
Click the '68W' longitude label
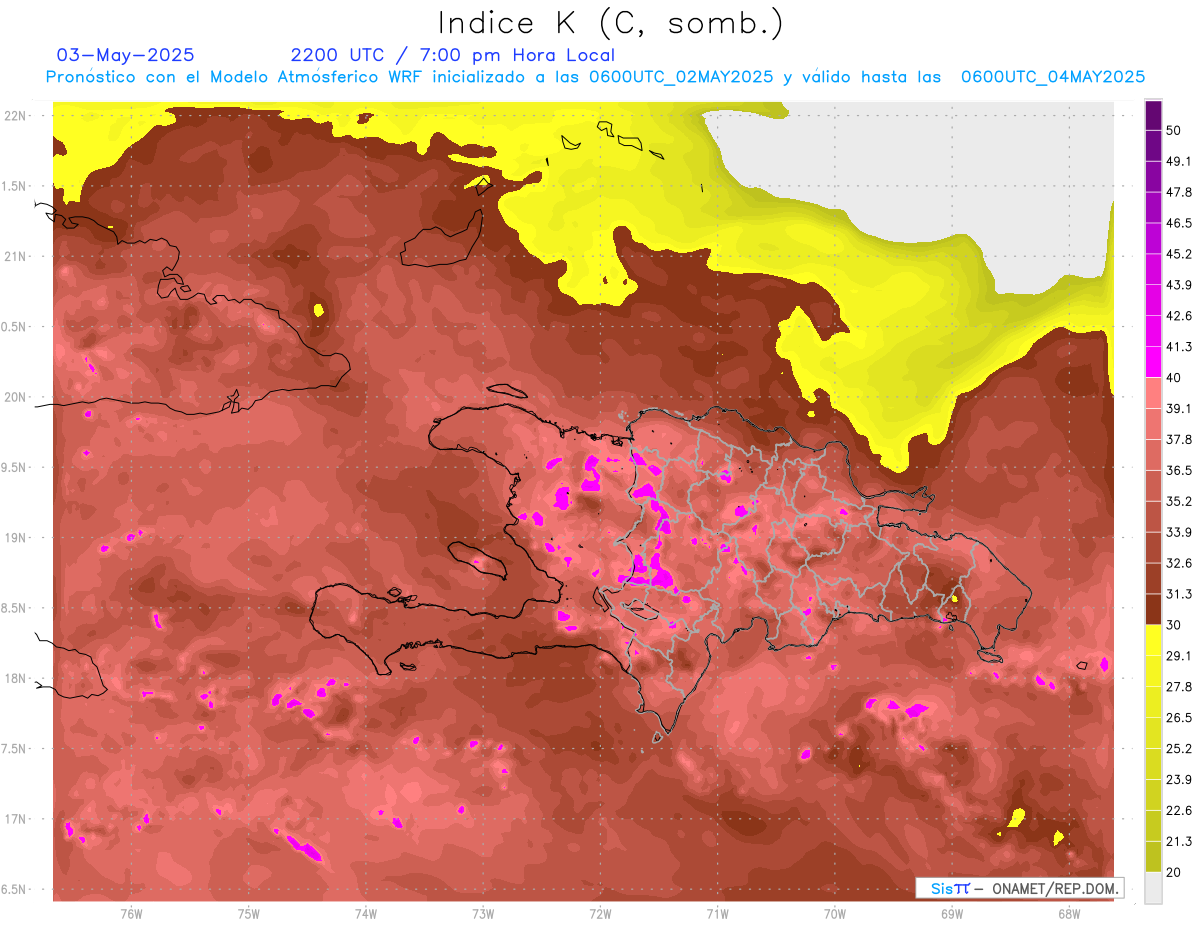(x=1068, y=914)
